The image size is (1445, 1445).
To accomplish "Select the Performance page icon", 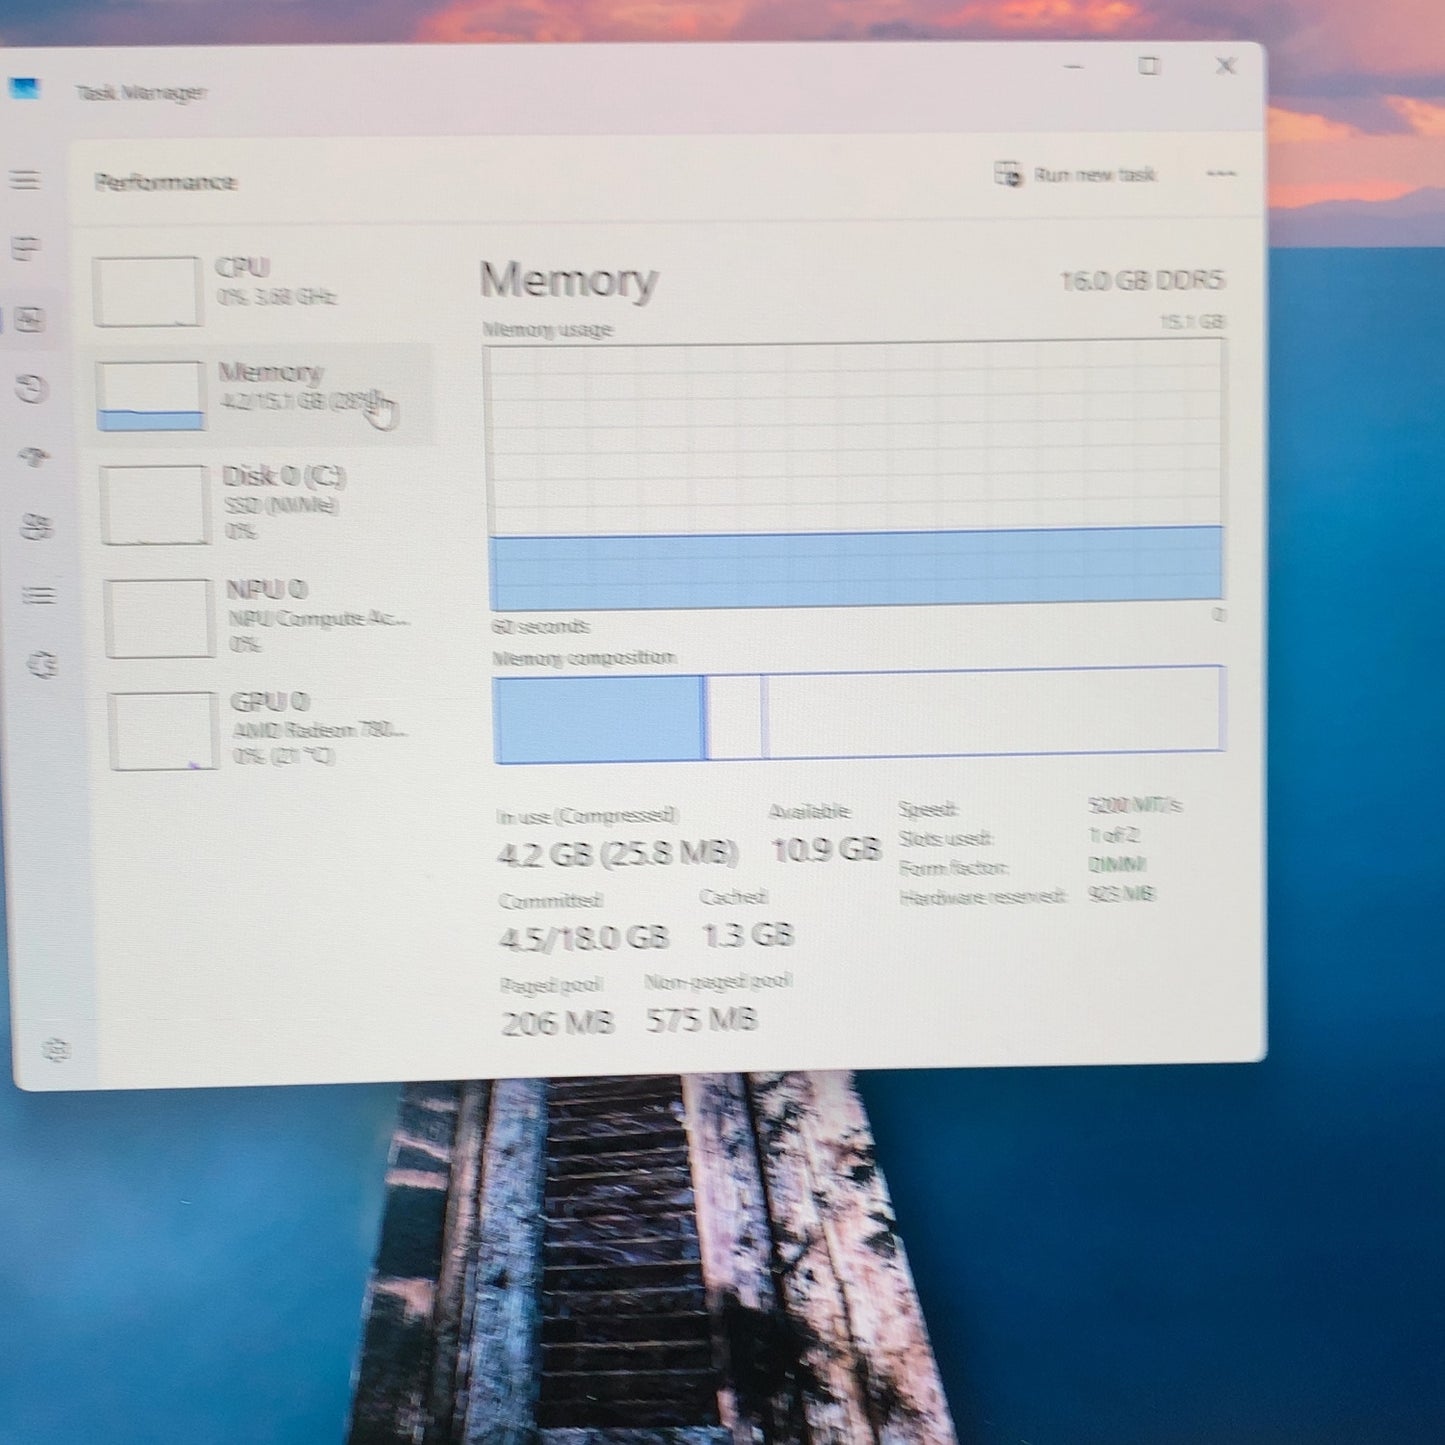I will click(31, 320).
